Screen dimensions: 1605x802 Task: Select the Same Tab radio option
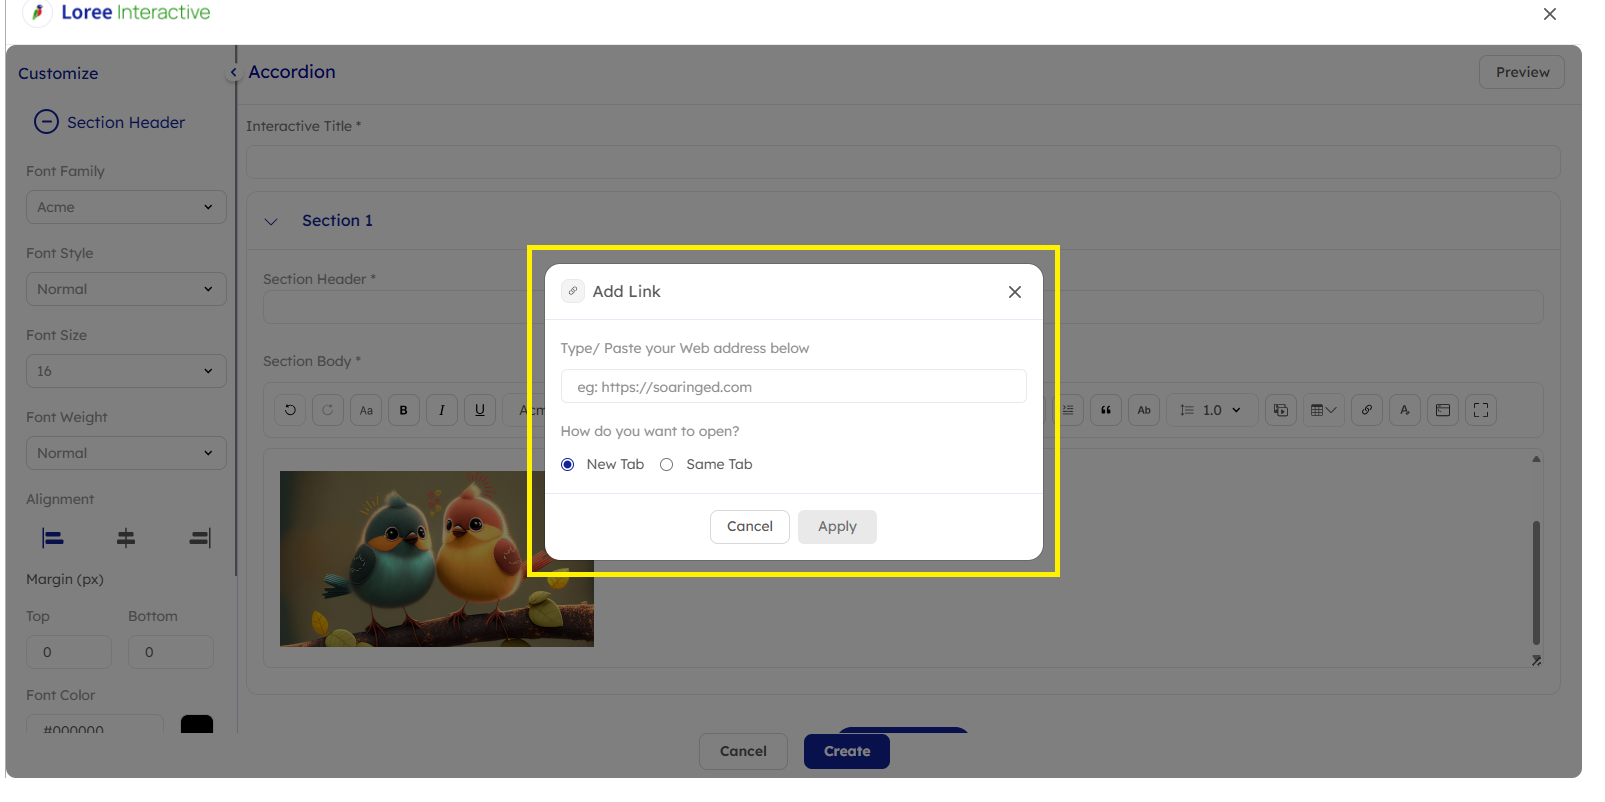(667, 465)
